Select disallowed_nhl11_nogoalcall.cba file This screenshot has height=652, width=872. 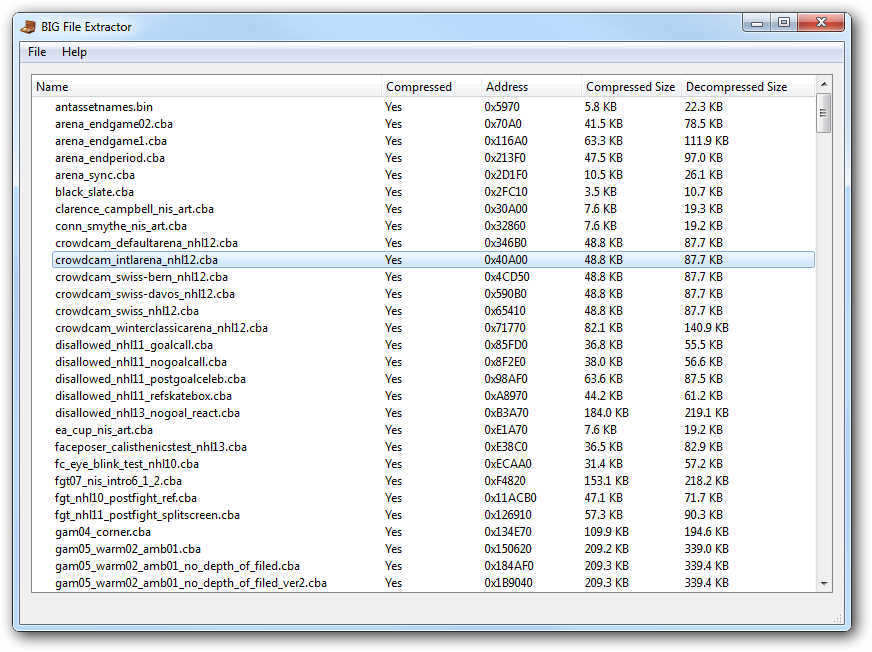(x=141, y=362)
